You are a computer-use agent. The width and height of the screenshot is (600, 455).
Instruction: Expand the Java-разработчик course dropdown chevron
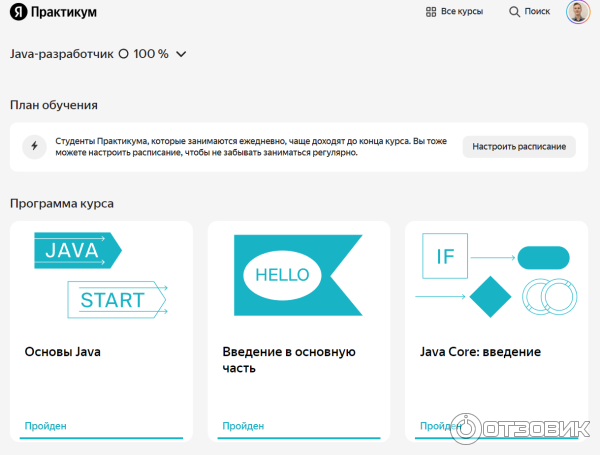[x=181, y=54]
